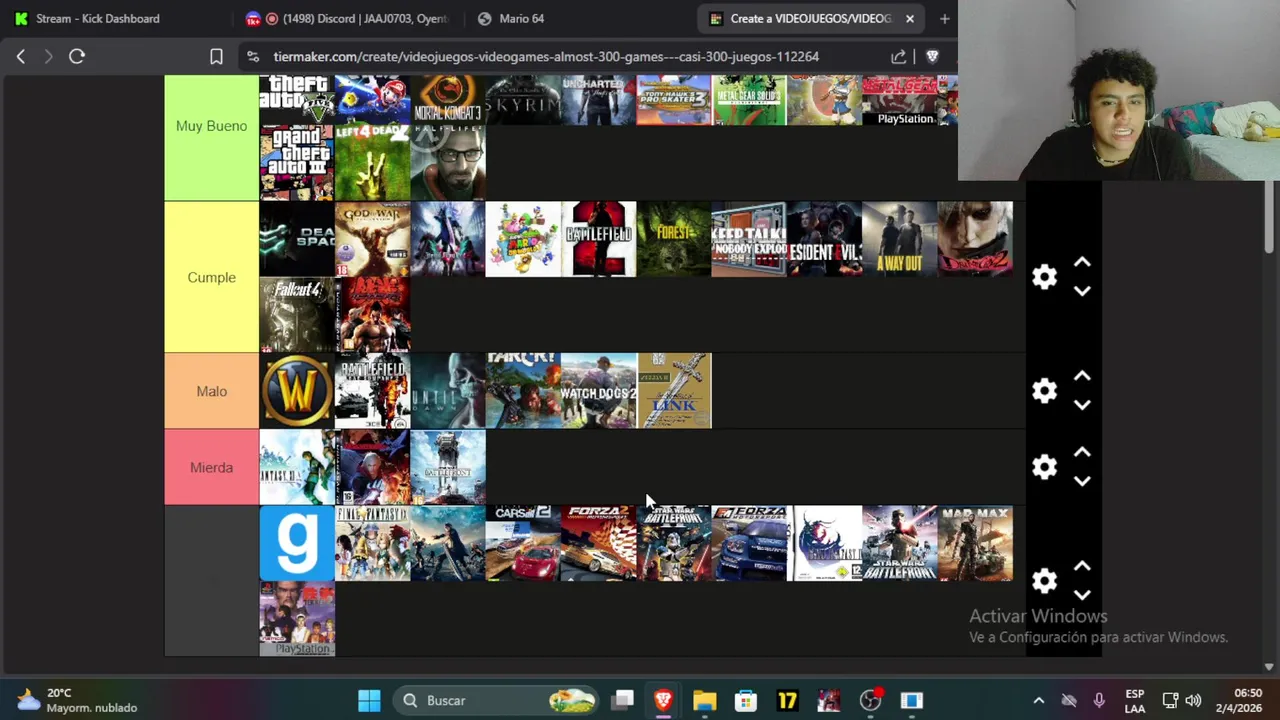Open File Explorer from the taskbar

click(704, 700)
